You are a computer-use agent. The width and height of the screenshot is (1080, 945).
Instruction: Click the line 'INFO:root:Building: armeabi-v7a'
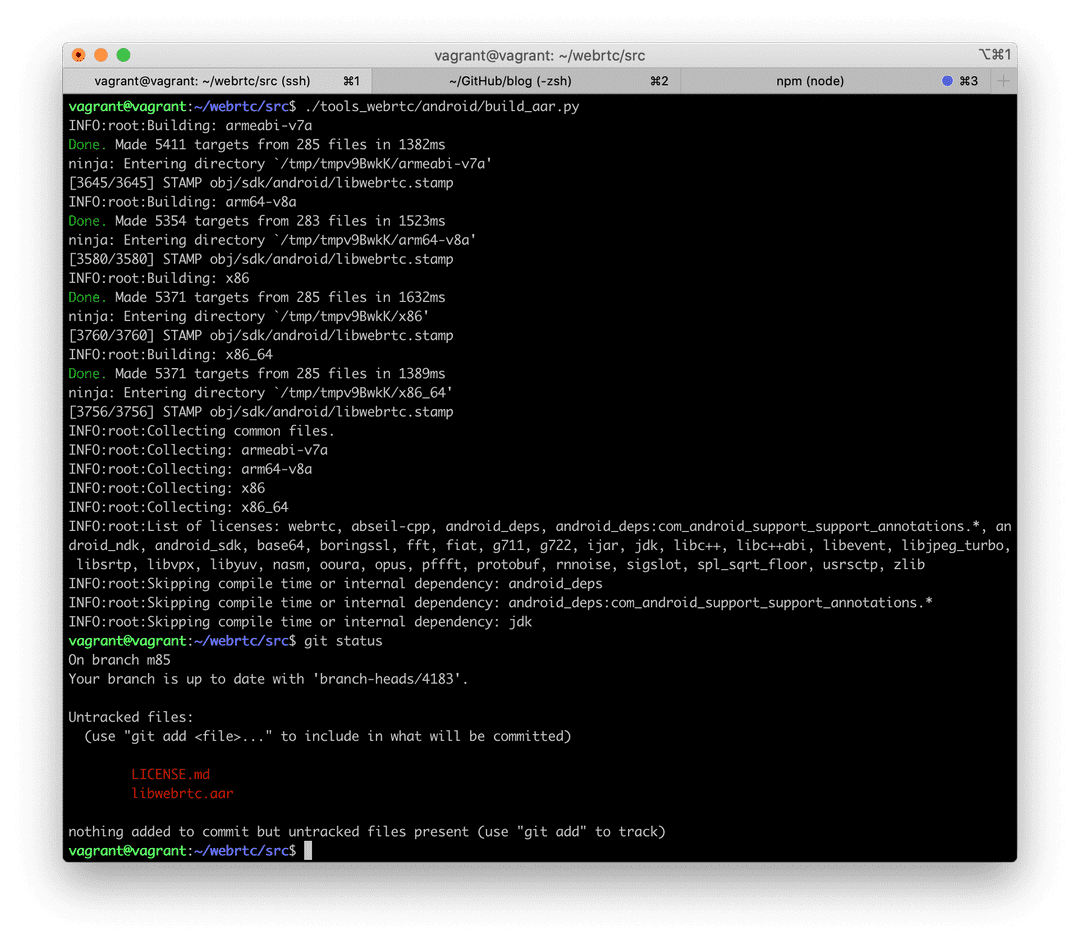[x=190, y=125]
